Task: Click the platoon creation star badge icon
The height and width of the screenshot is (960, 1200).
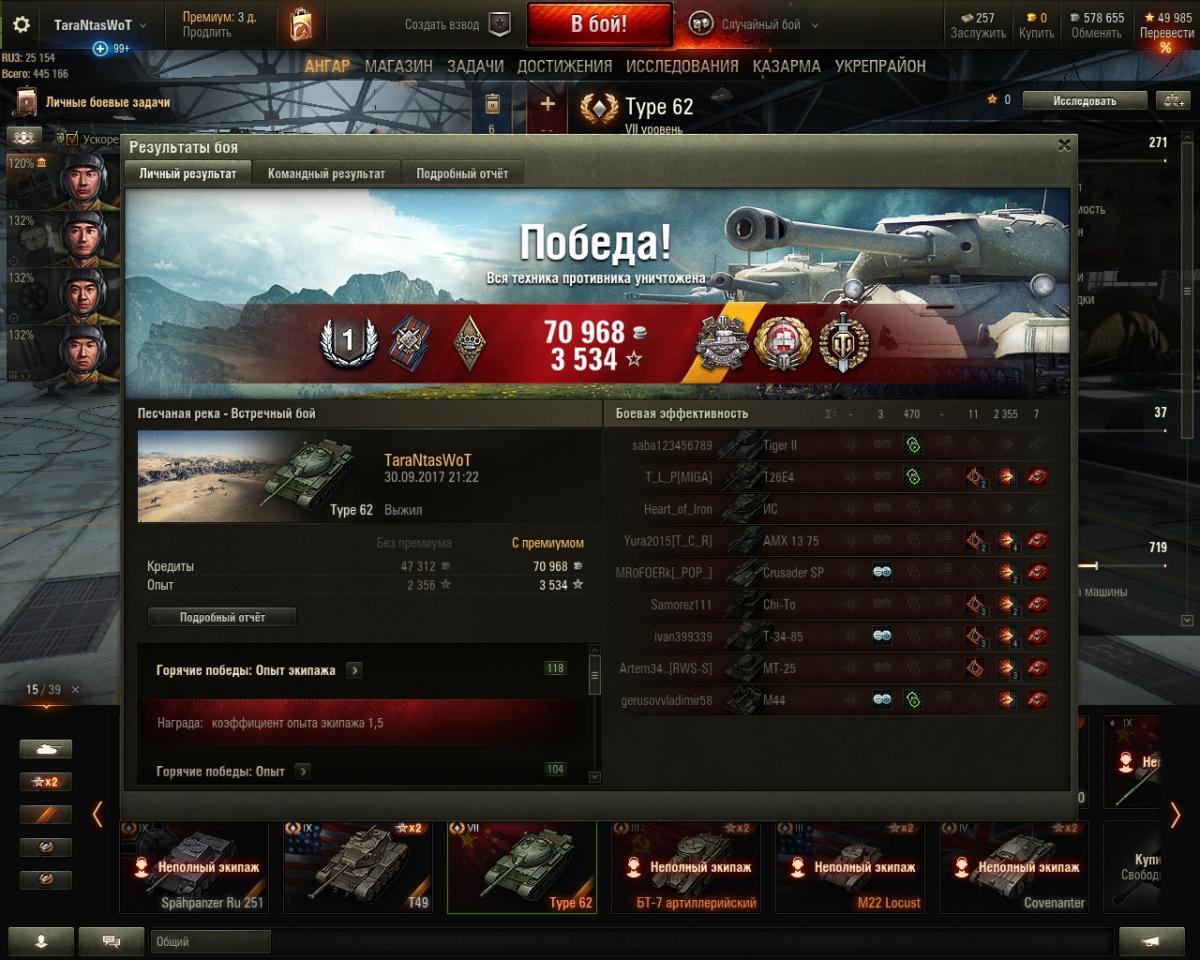Action: coord(499,24)
